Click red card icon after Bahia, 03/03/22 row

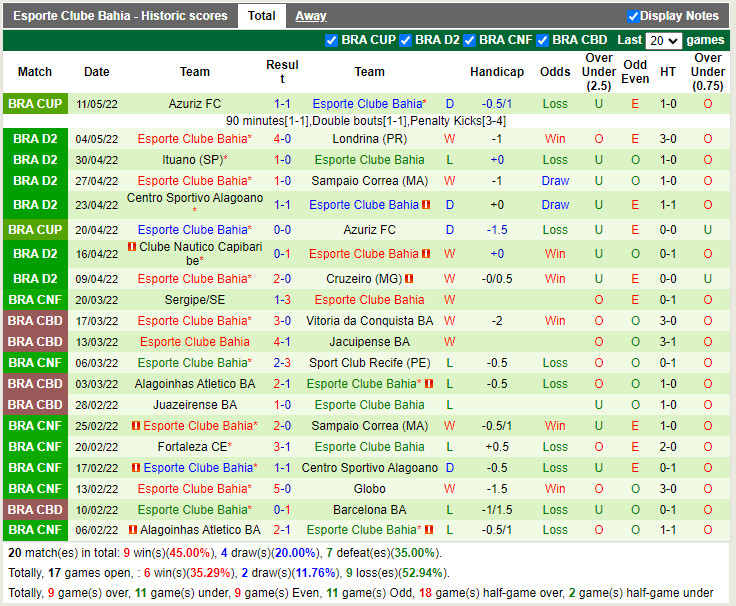(x=428, y=384)
